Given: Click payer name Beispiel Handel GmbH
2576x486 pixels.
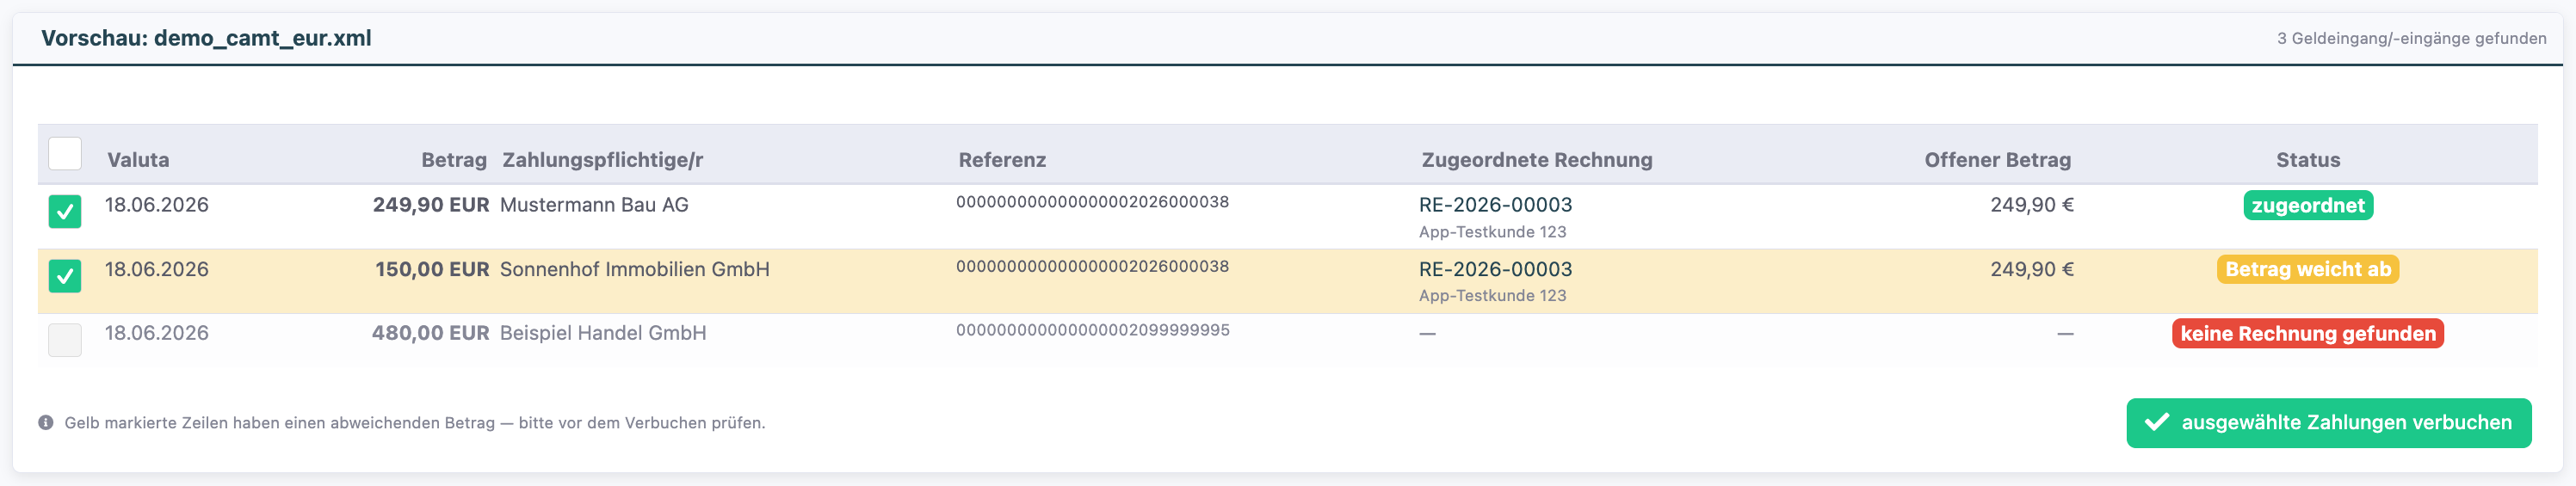Looking at the screenshot, I should (603, 333).
